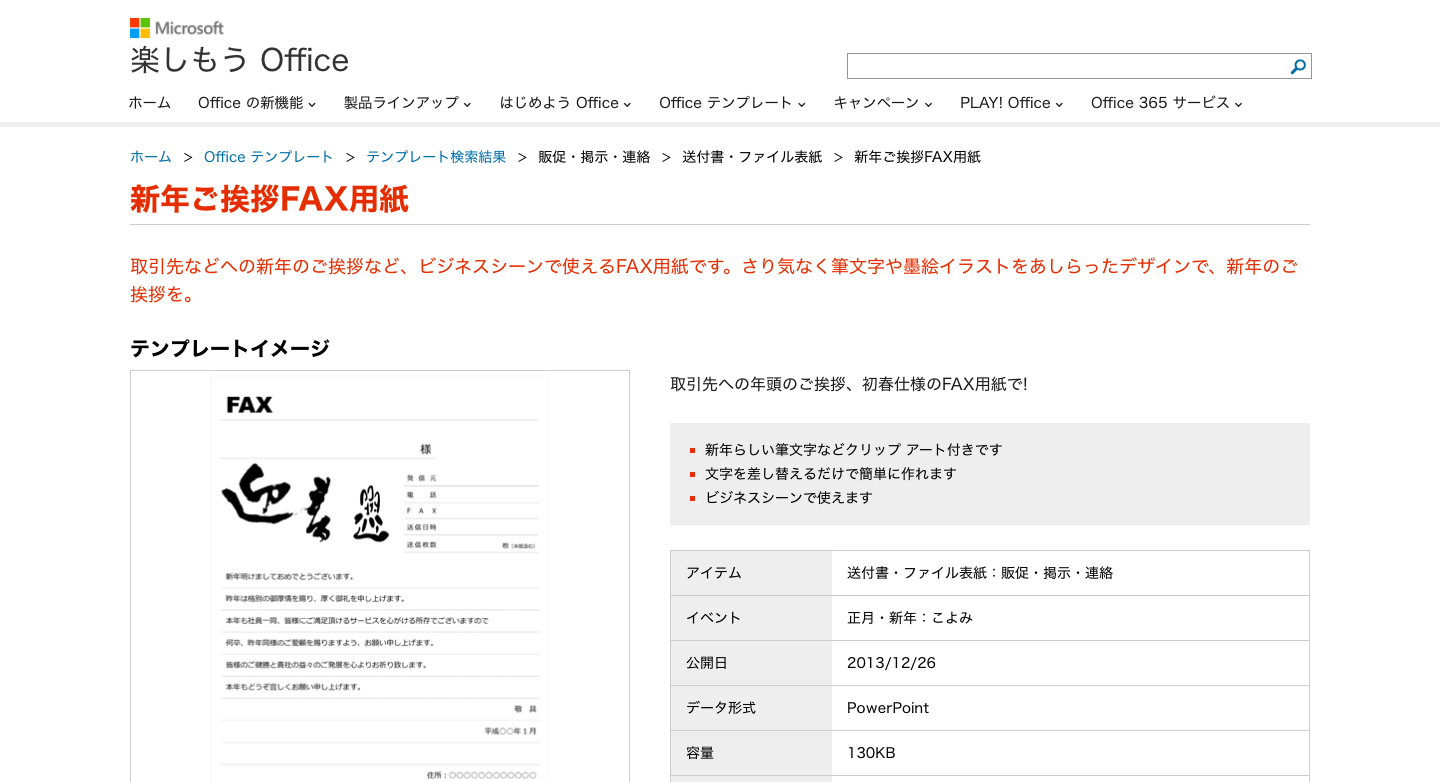The width and height of the screenshot is (1440, 782).
Task: Click the search magnifier icon
Action: [x=1297, y=67]
